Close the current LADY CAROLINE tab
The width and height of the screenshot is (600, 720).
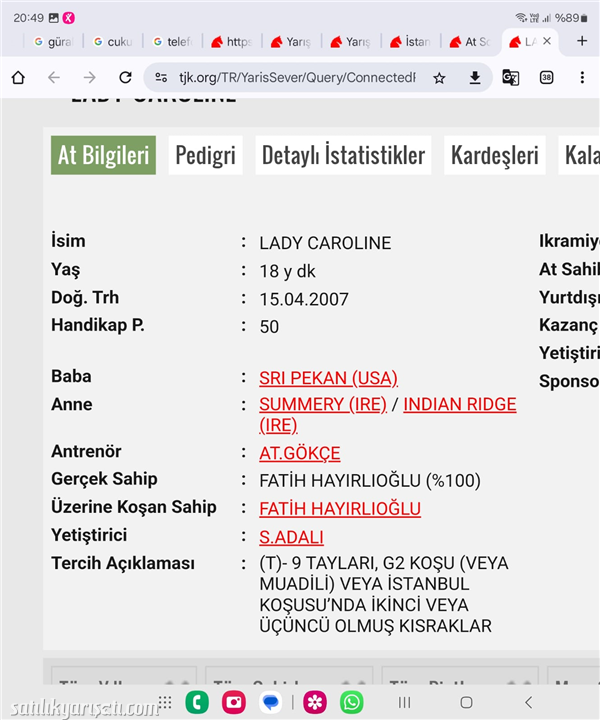point(547,41)
